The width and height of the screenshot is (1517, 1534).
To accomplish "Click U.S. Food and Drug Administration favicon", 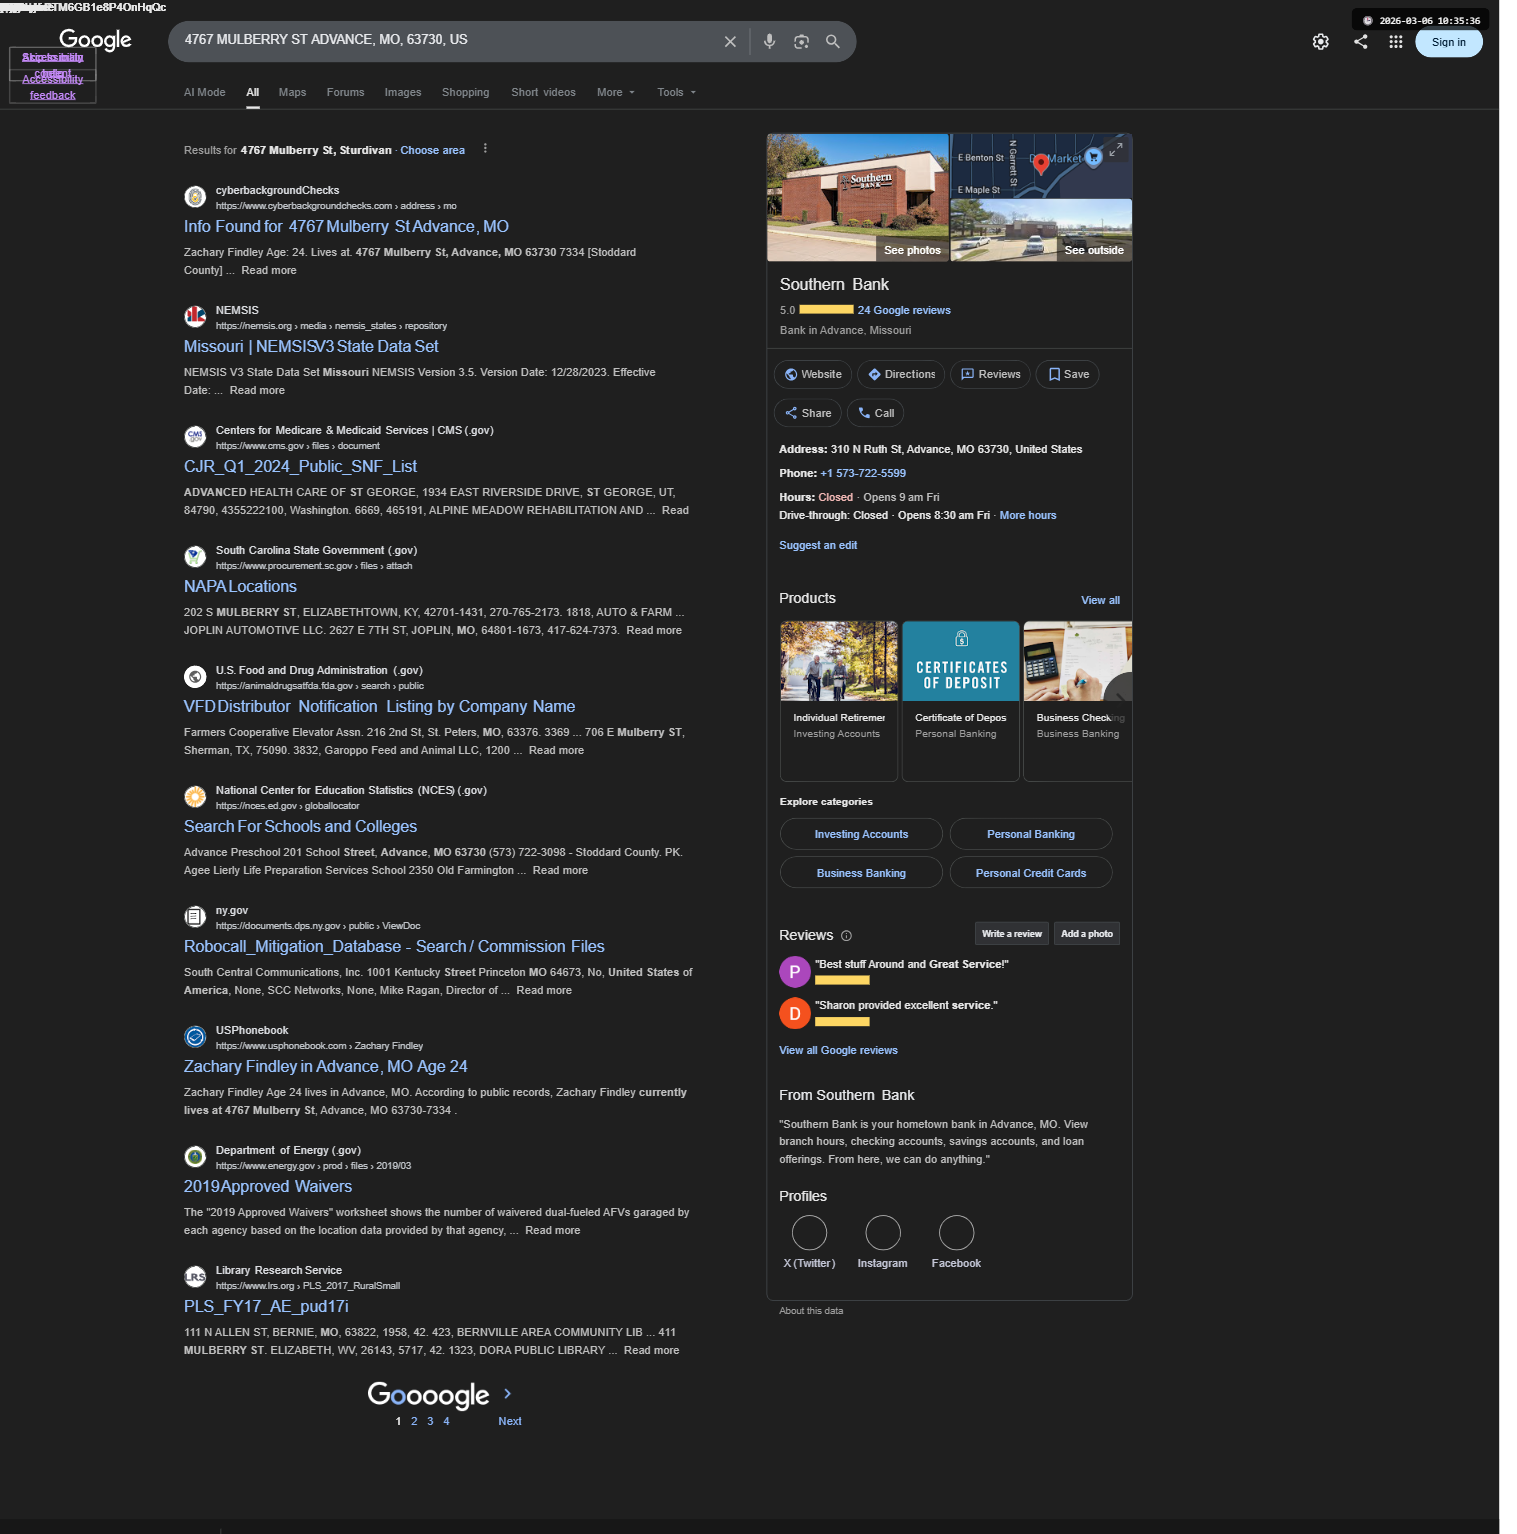I will tap(195, 677).
